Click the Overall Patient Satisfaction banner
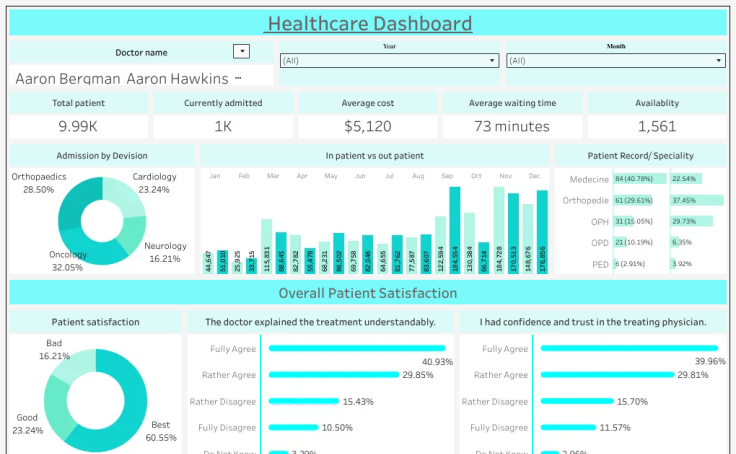This screenshot has height=454, width=736. tap(368, 293)
